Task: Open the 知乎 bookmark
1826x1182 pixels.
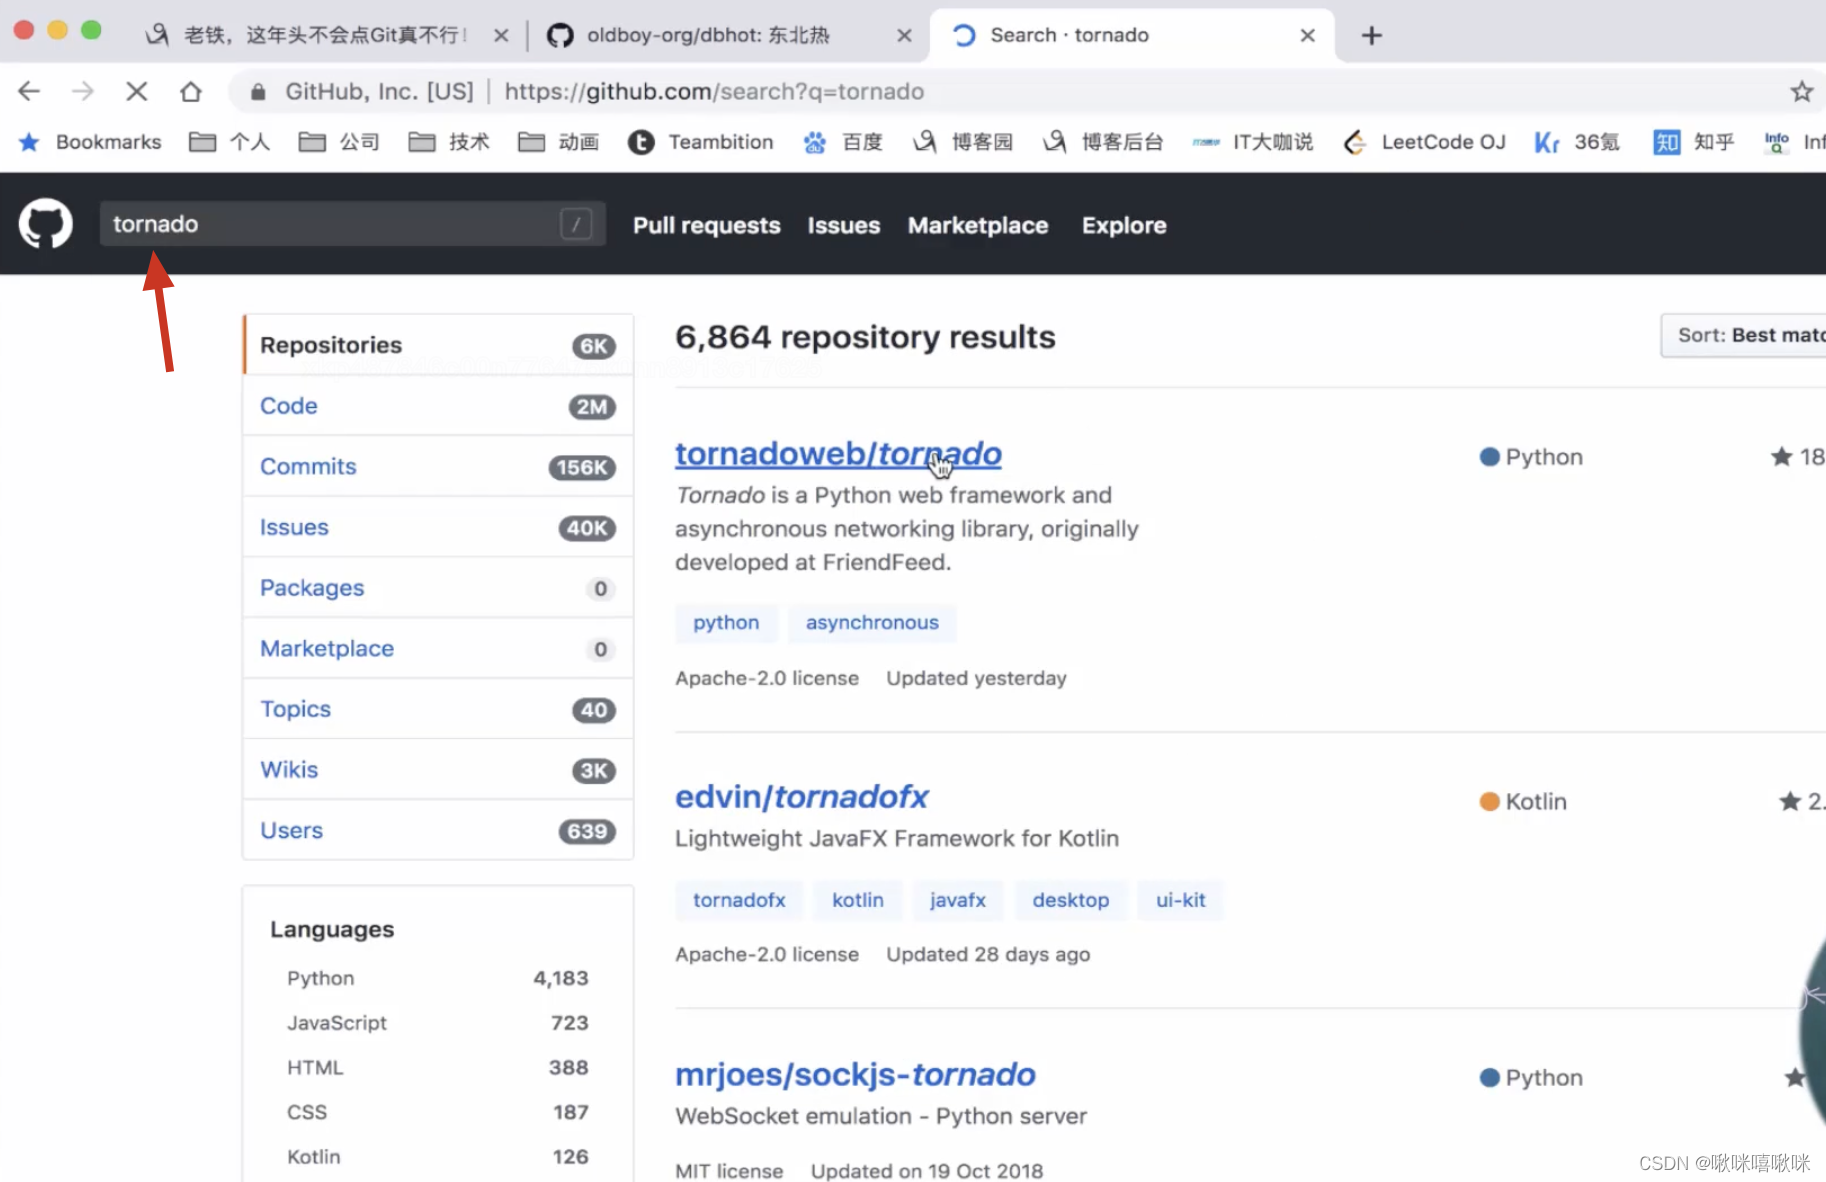Action: pos(1694,142)
